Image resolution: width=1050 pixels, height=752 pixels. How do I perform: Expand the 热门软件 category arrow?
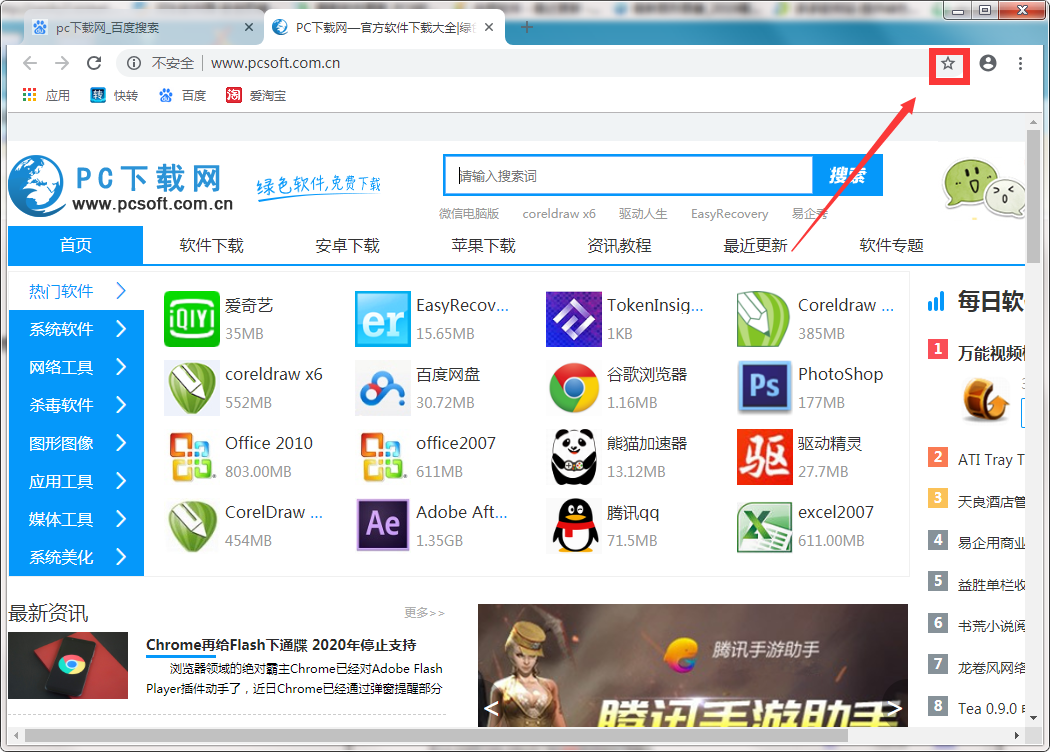[x=121, y=291]
